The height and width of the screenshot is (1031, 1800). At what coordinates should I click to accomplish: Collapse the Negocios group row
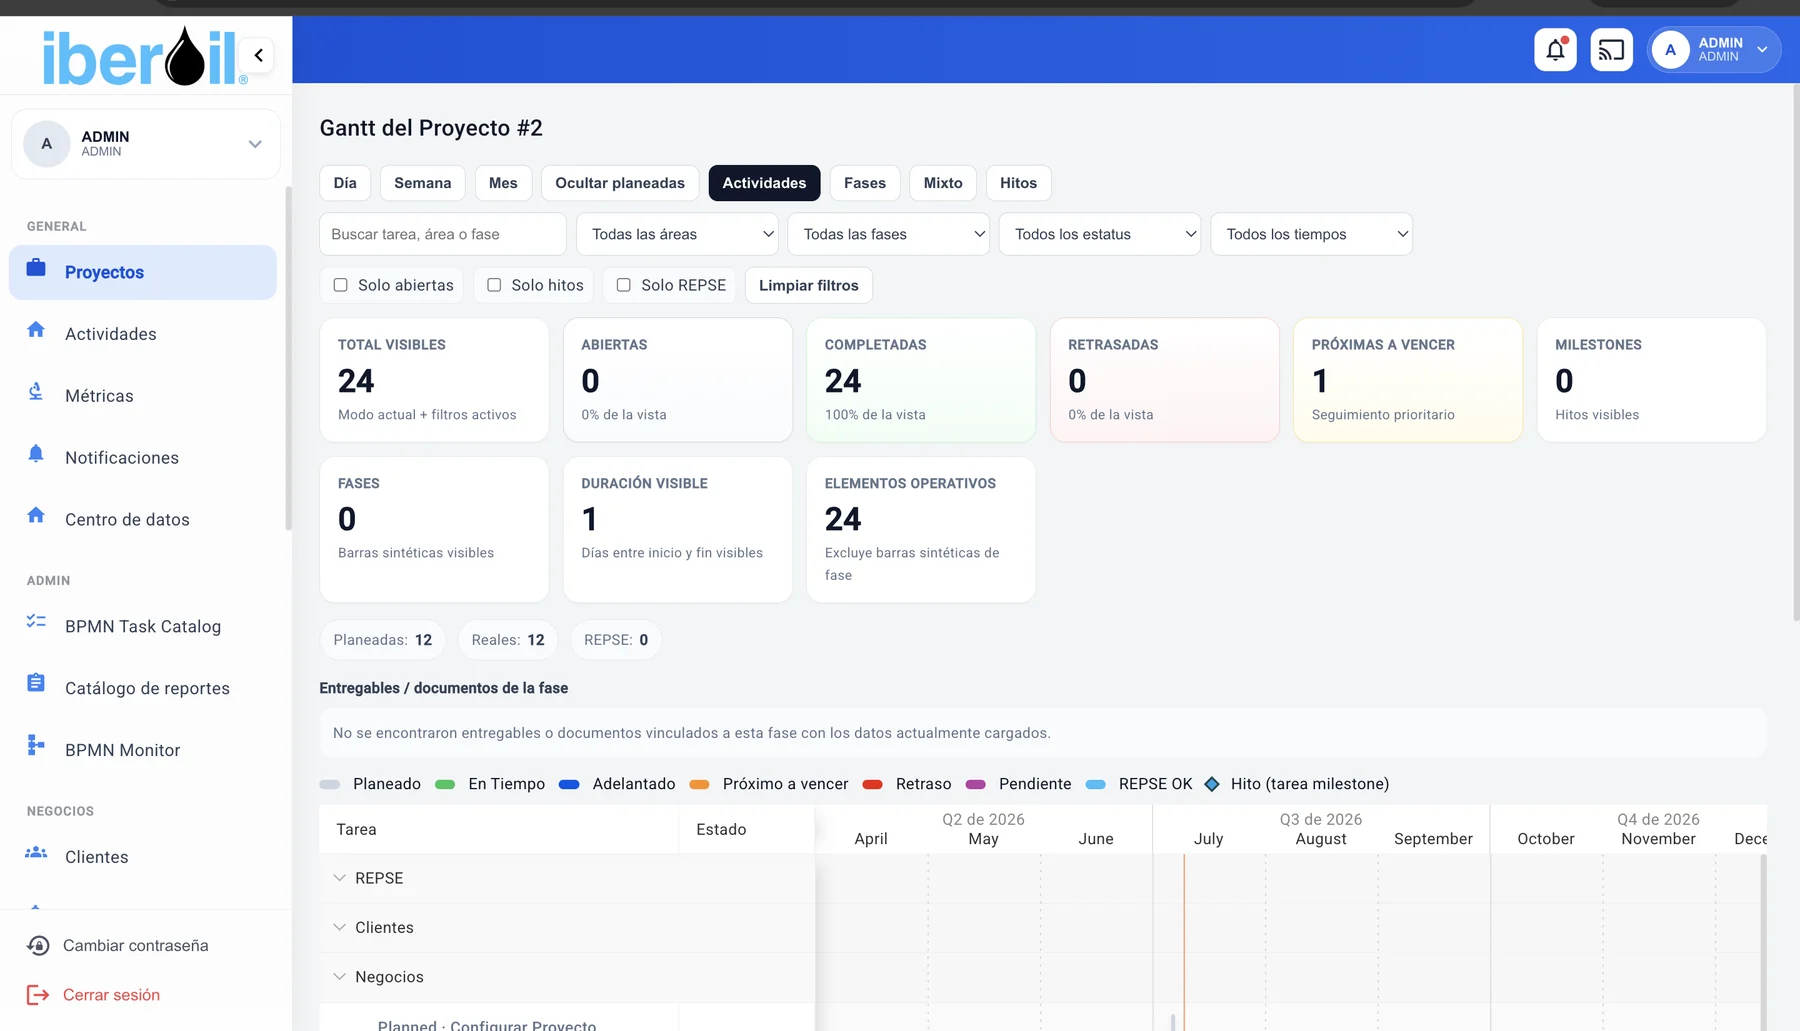340,977
